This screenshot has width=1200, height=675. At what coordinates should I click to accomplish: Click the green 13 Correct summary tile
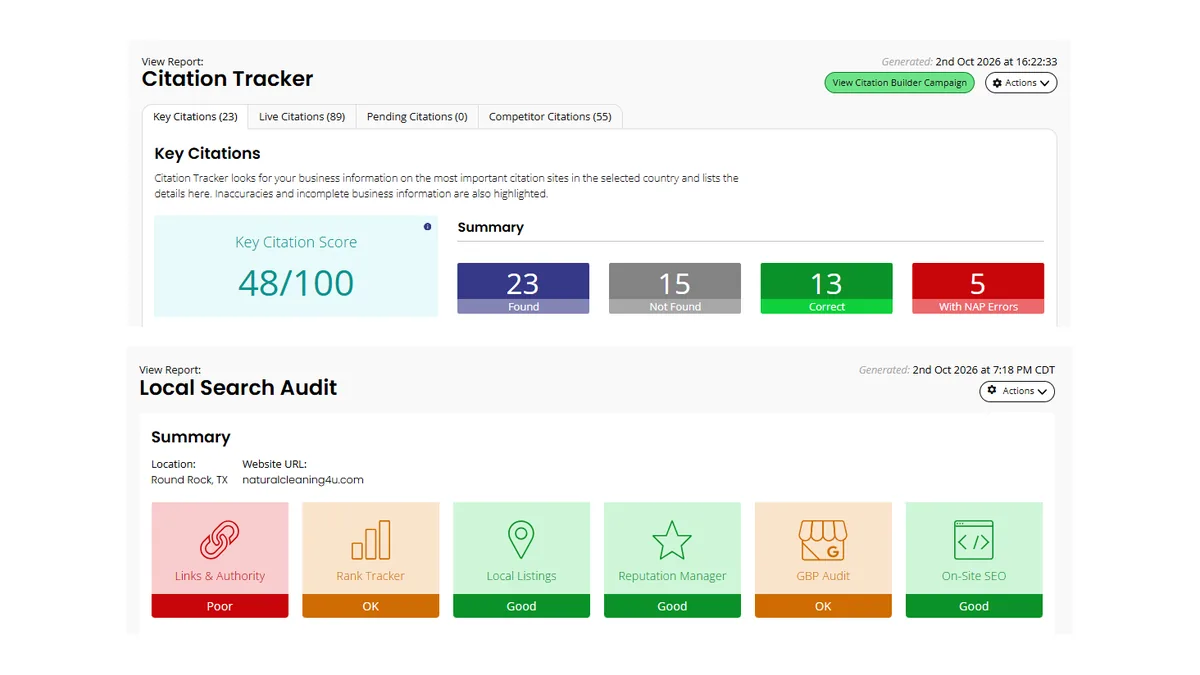[826, 289]
